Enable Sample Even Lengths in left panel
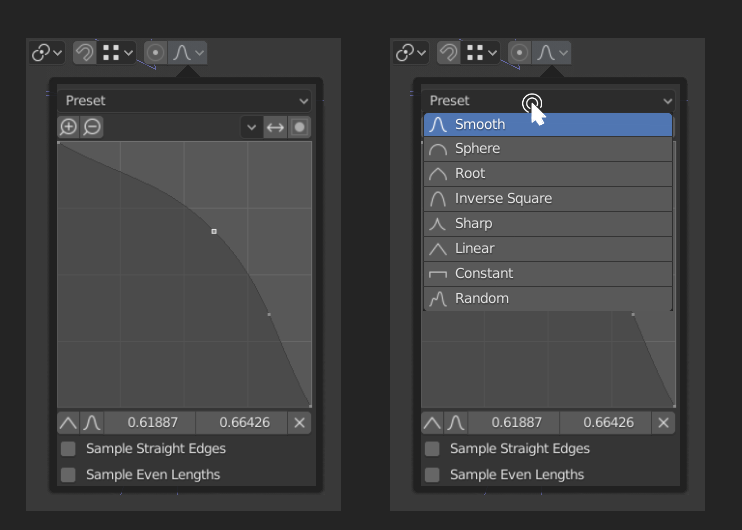Image resolution: width=742 pixels, height=530 pixels. (68, 475)
